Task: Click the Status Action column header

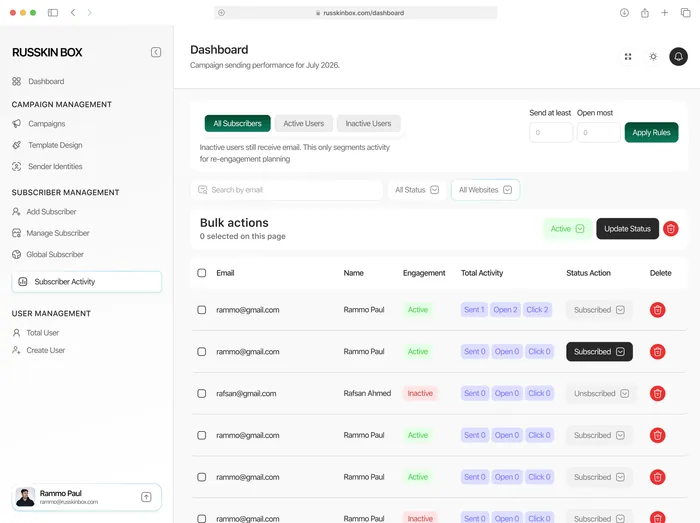Action: pyautogui.click(x=588, y=273)
